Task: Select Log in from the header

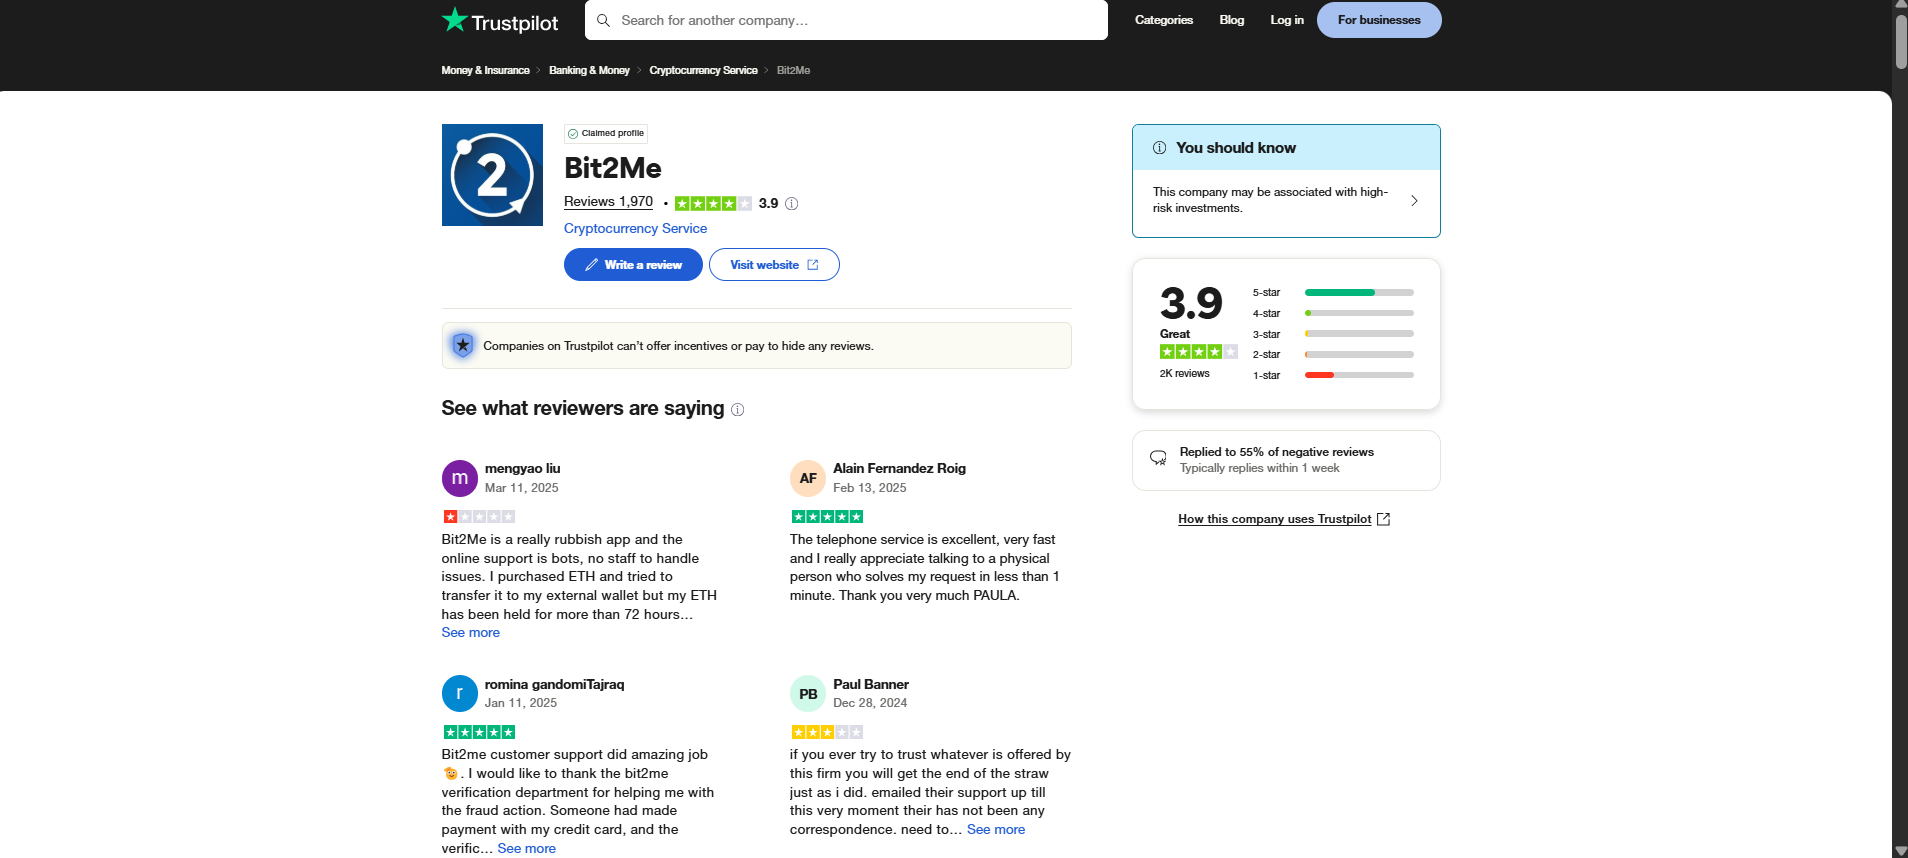Action: tap(1287, 20)
